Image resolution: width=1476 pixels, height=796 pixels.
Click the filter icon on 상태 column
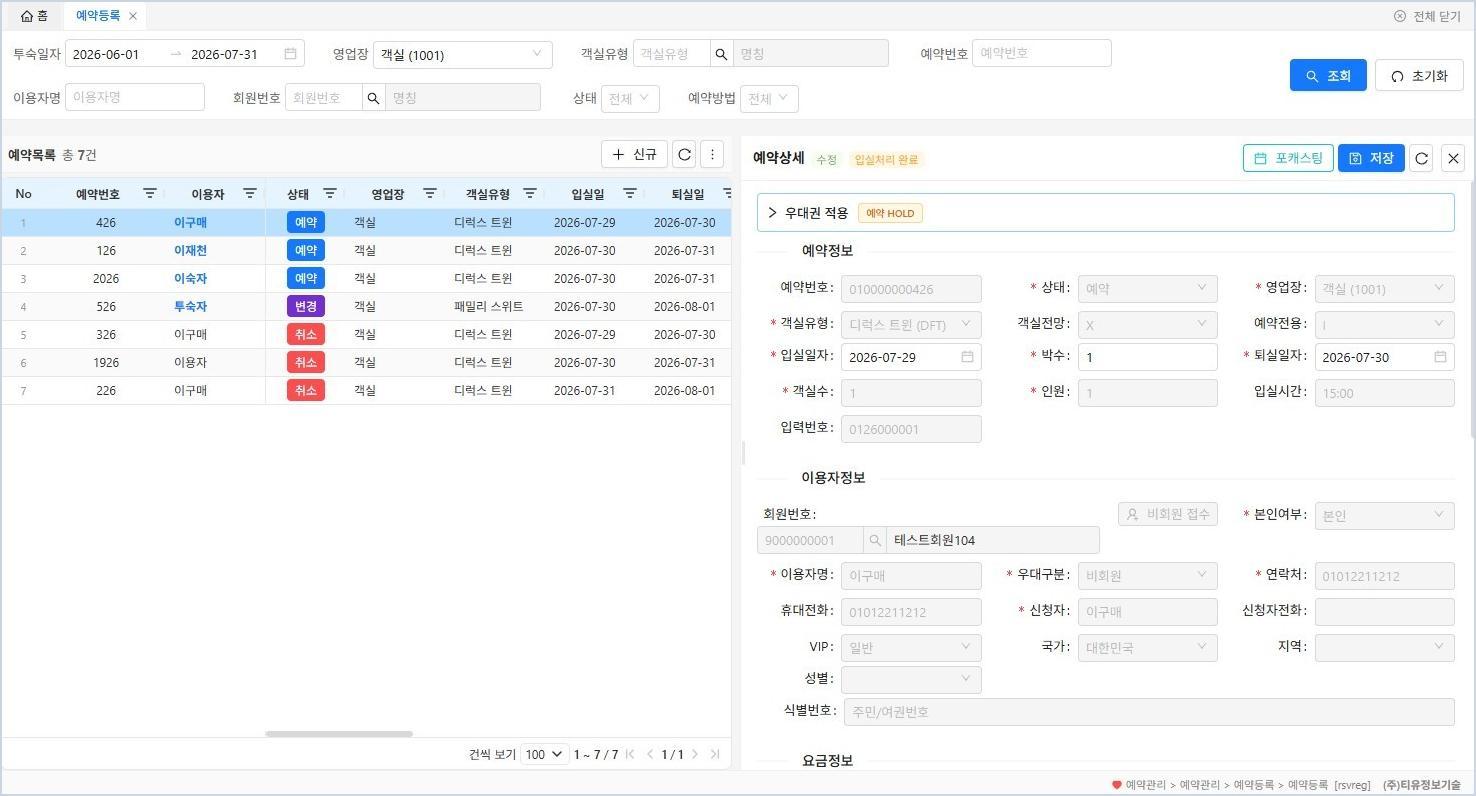point(329,193)
